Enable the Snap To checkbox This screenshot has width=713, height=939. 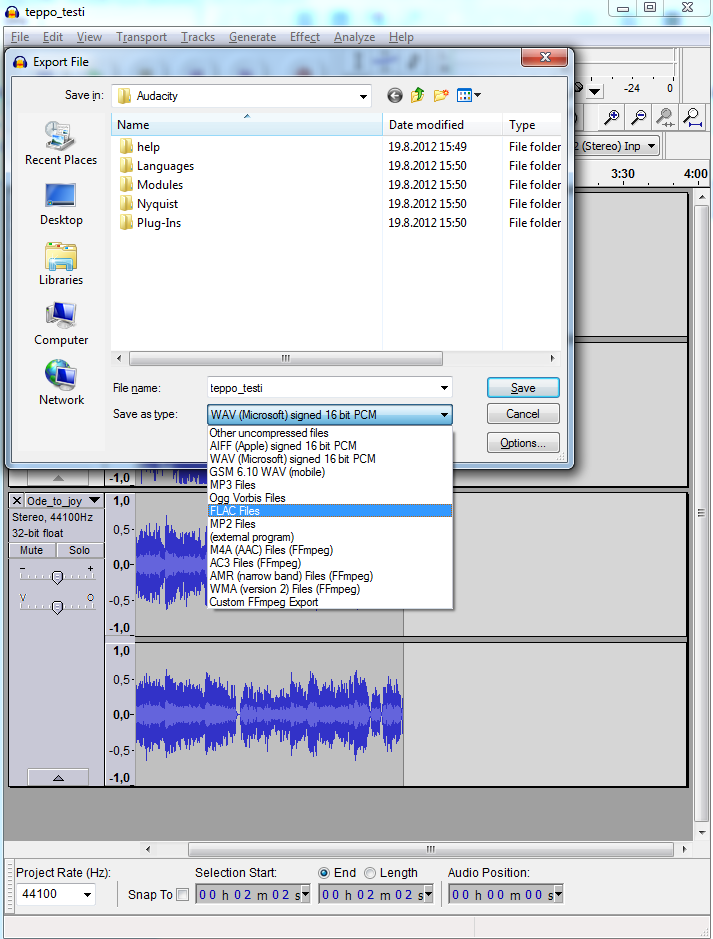182,895
